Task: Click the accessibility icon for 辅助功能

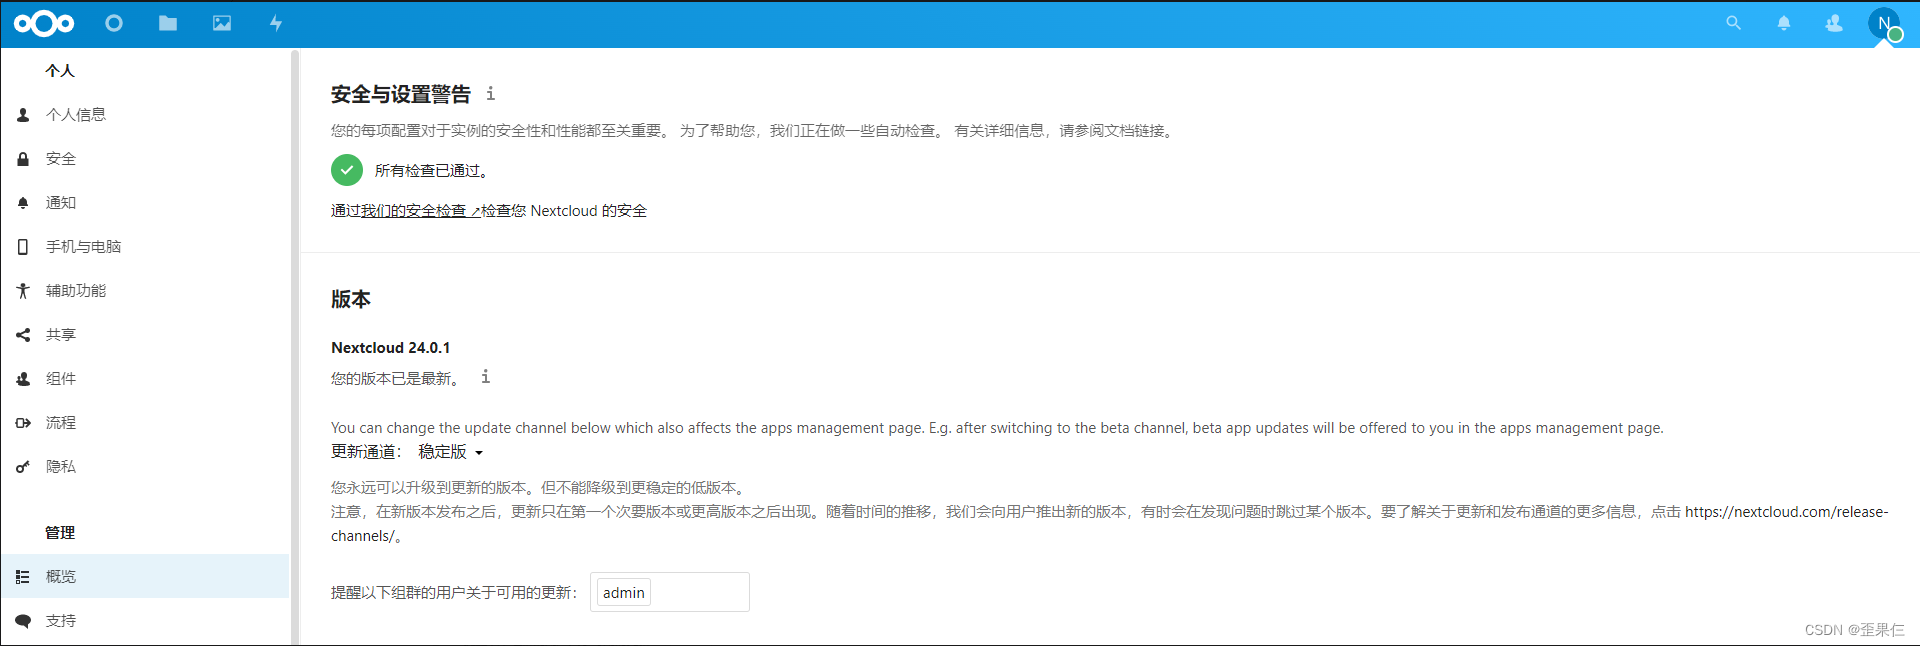Action: tap(23, 291)
